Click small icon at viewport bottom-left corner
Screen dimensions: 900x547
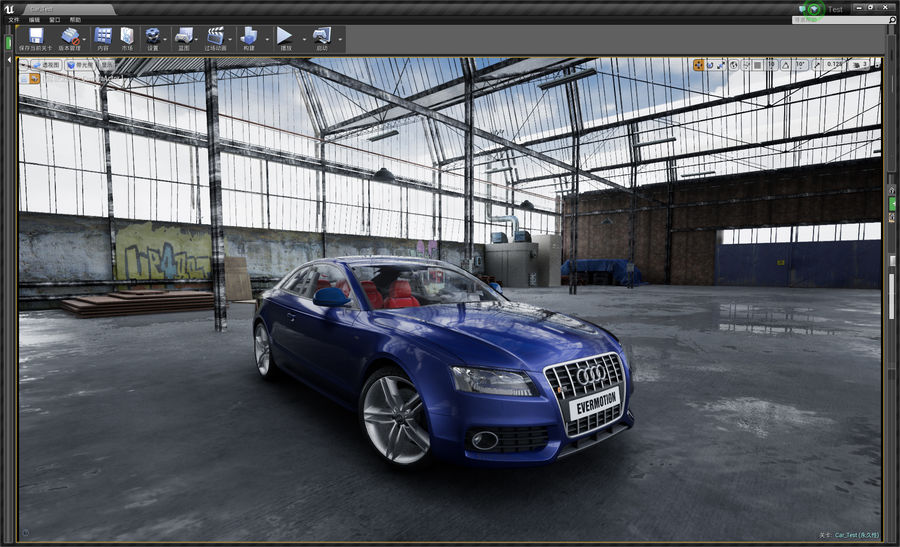coord(25,533)
